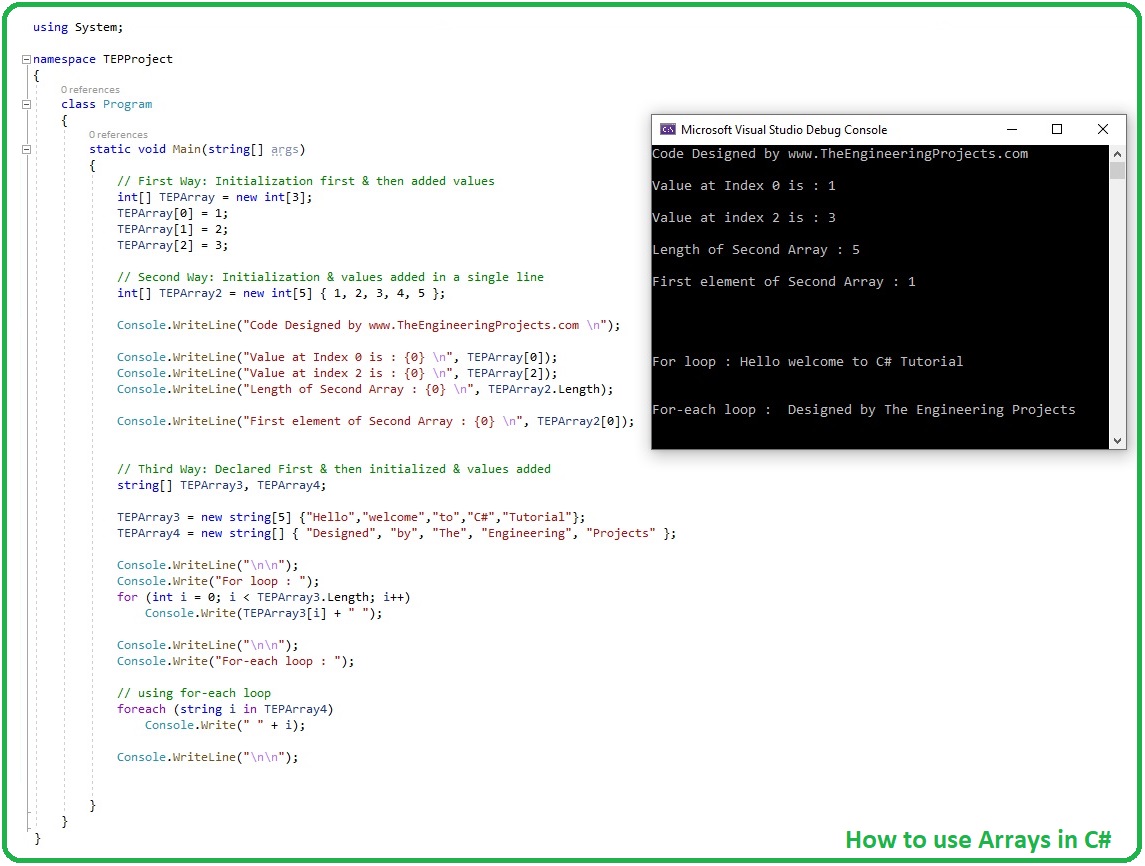Collapse the class Program code block

(27, 104)
